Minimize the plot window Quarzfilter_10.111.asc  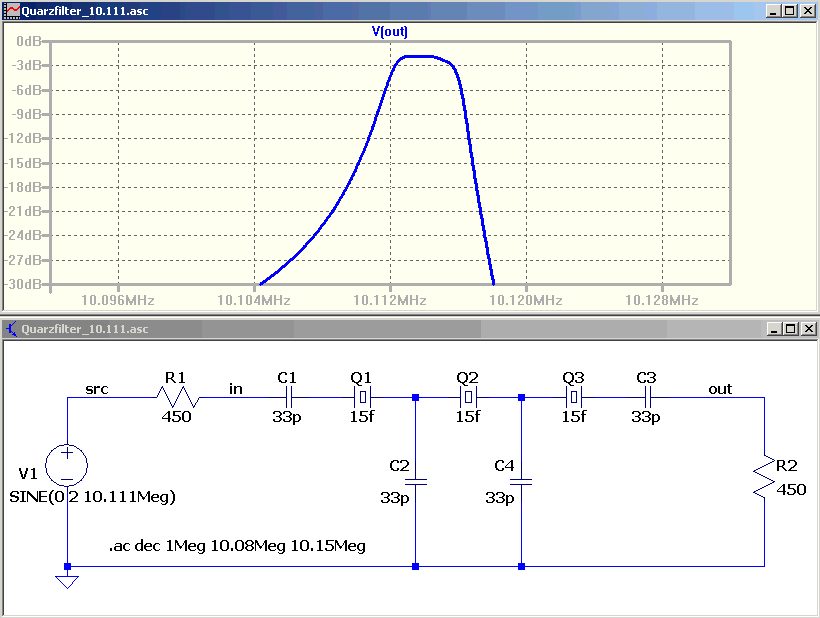773,11
